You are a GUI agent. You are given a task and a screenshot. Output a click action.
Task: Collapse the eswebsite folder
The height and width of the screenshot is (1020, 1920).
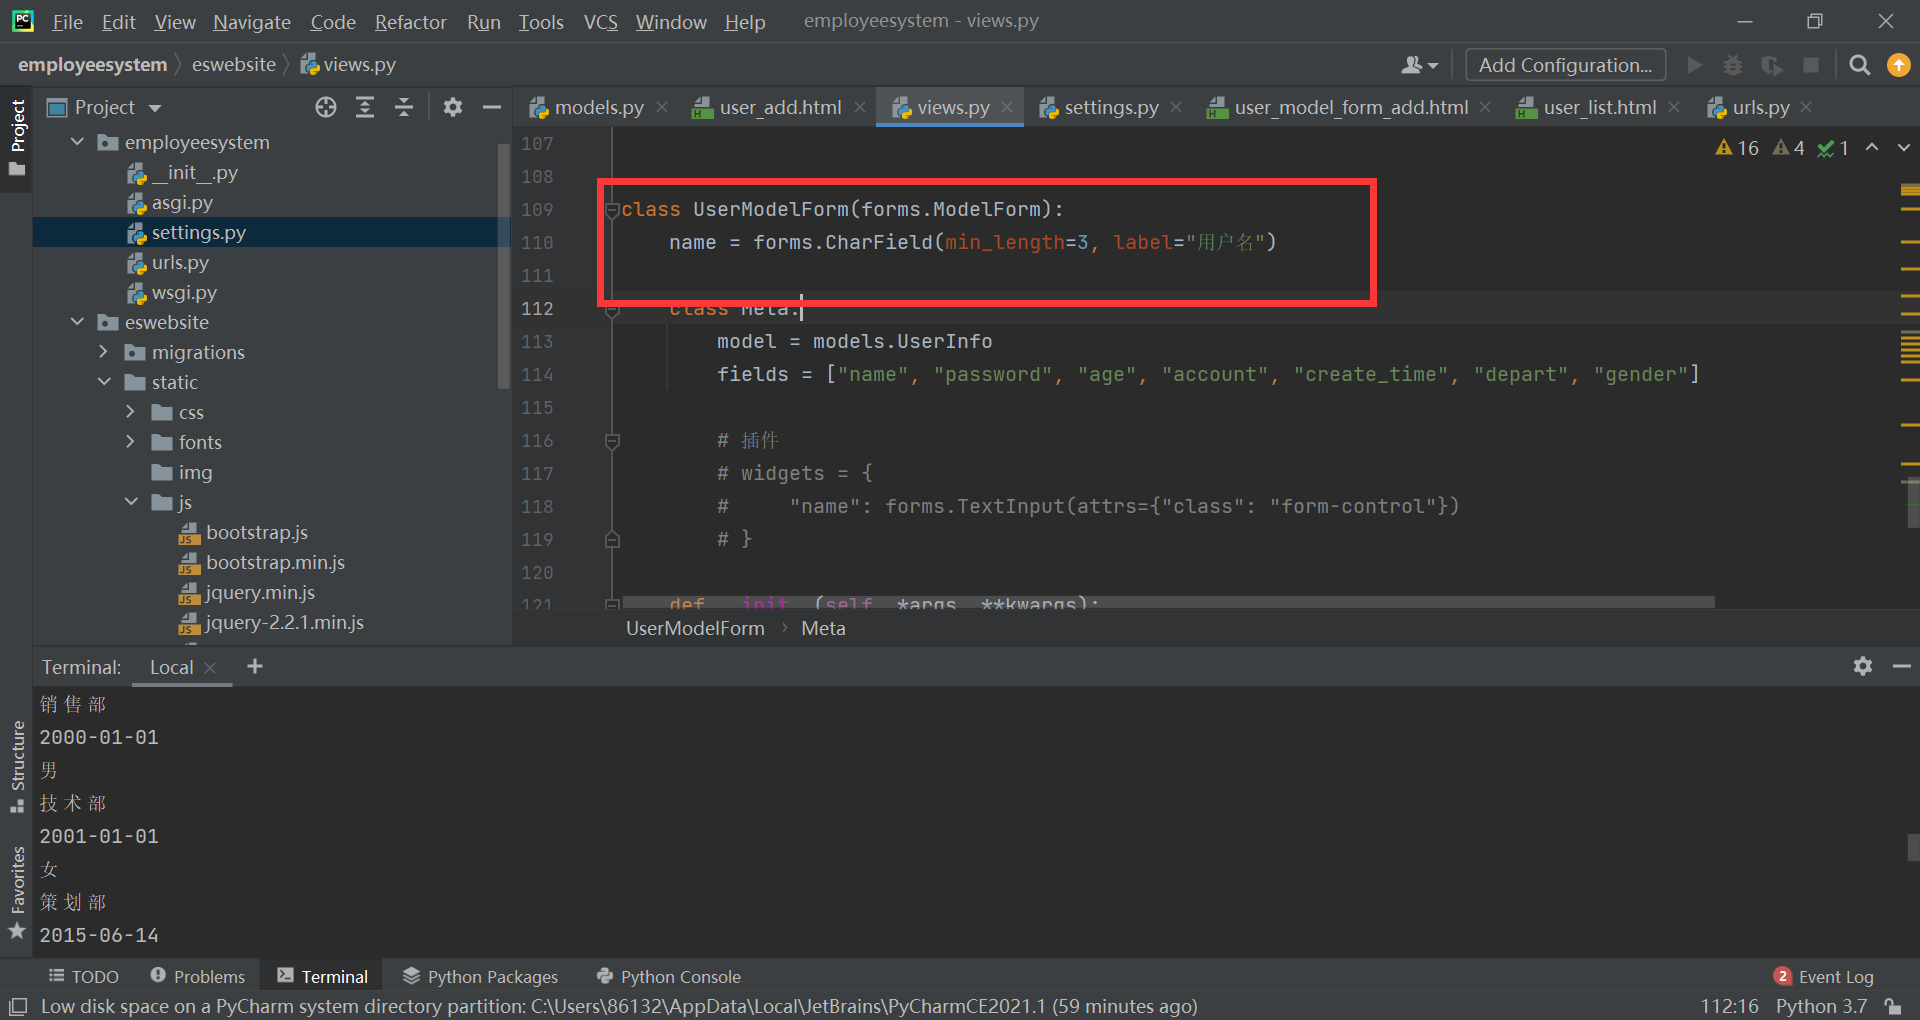coord(77,322)
